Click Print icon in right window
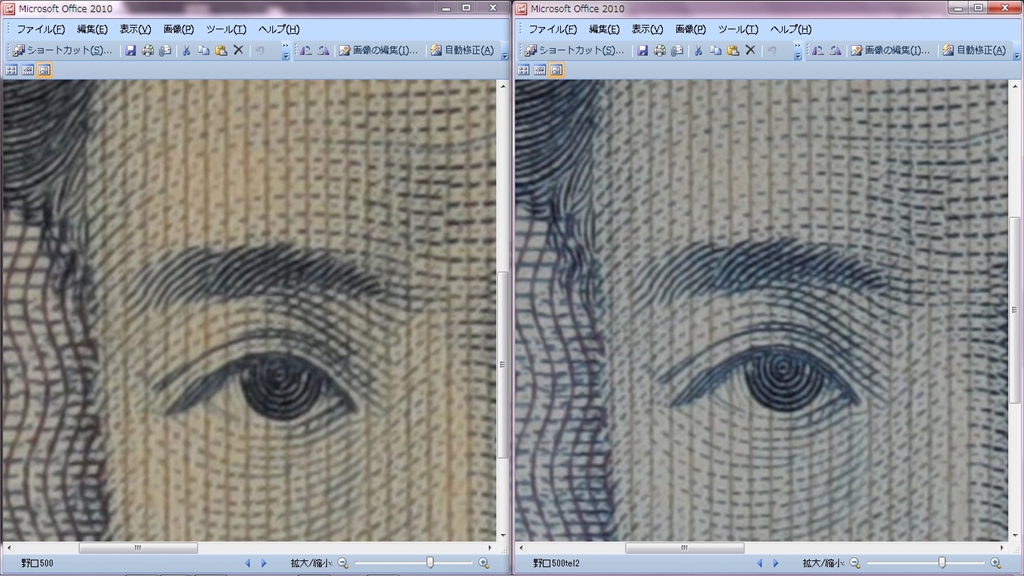 point(660,50)
